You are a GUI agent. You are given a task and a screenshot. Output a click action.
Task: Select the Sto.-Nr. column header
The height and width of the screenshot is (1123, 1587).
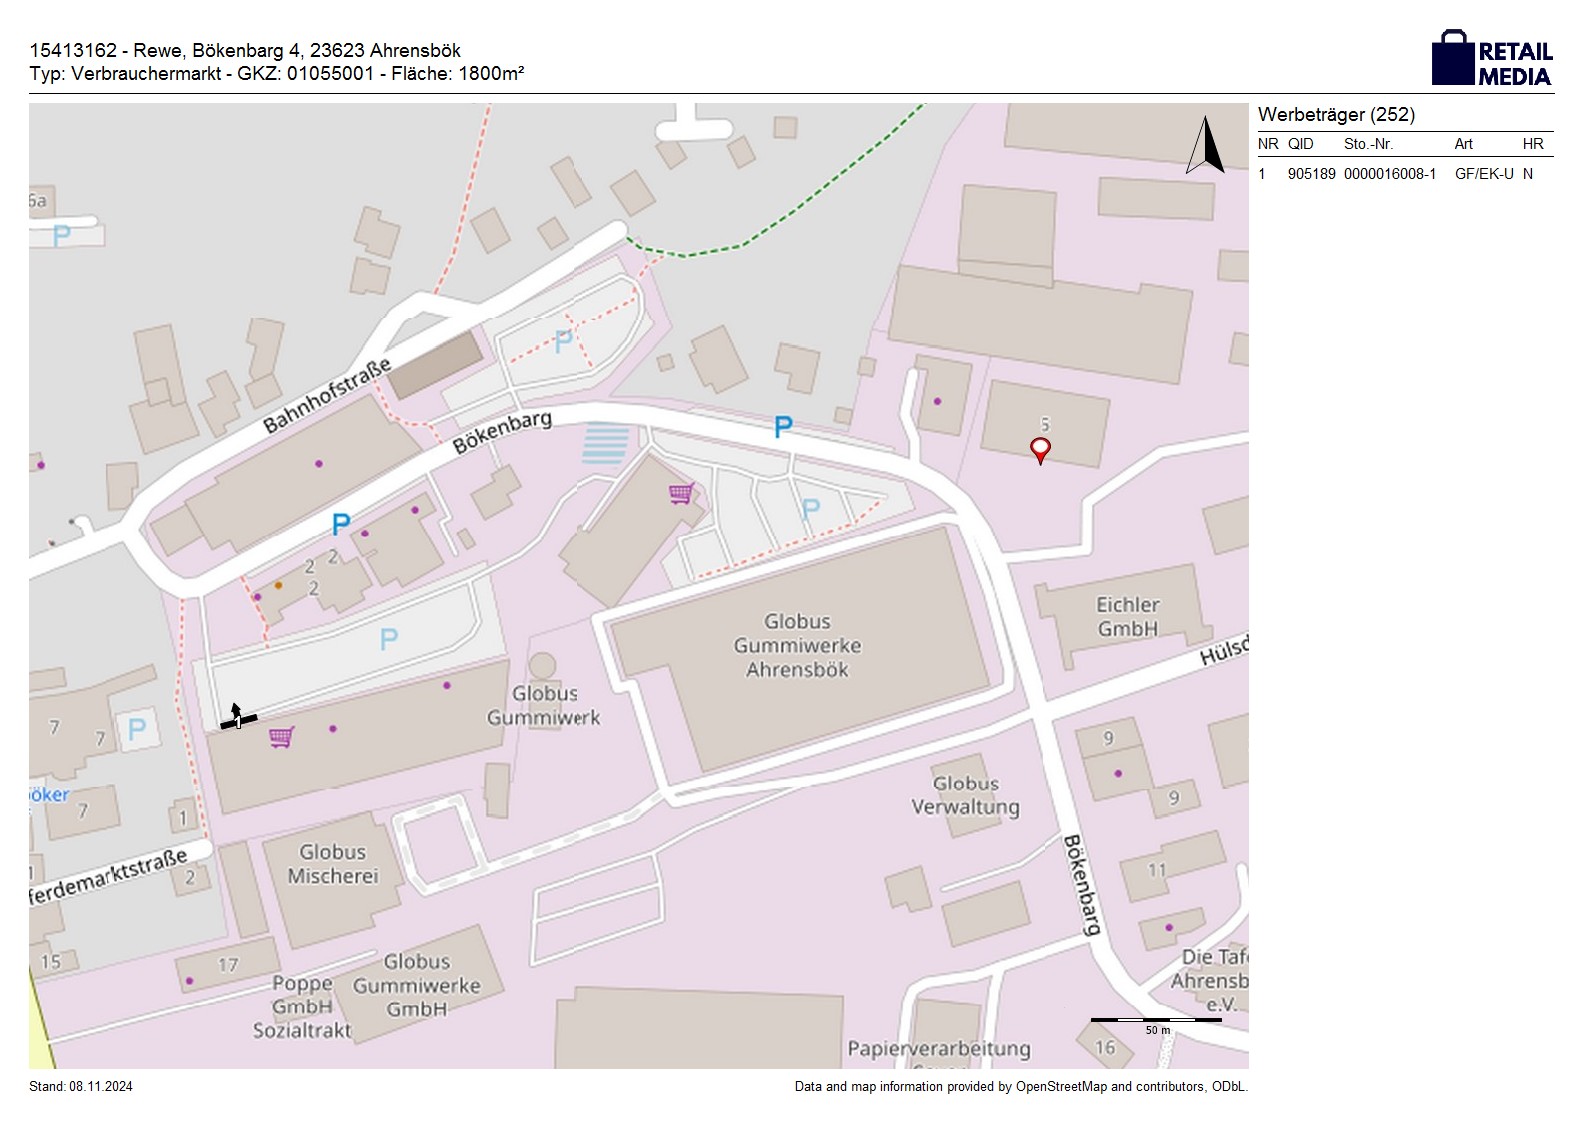point(1368,144)
